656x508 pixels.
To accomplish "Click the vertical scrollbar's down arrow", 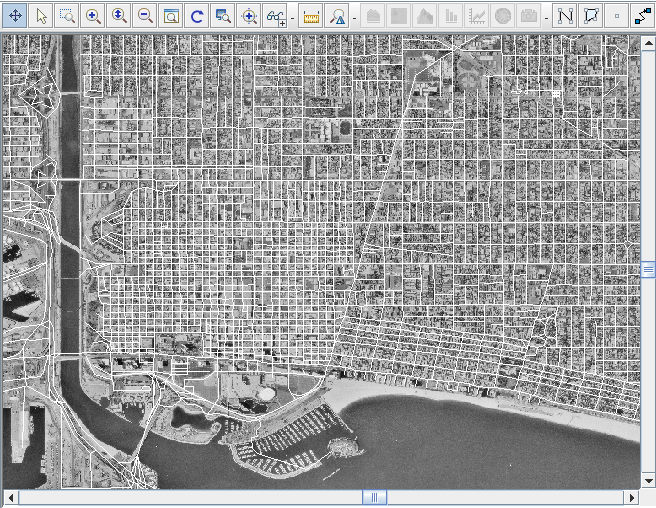I will [x=647, y=481].
